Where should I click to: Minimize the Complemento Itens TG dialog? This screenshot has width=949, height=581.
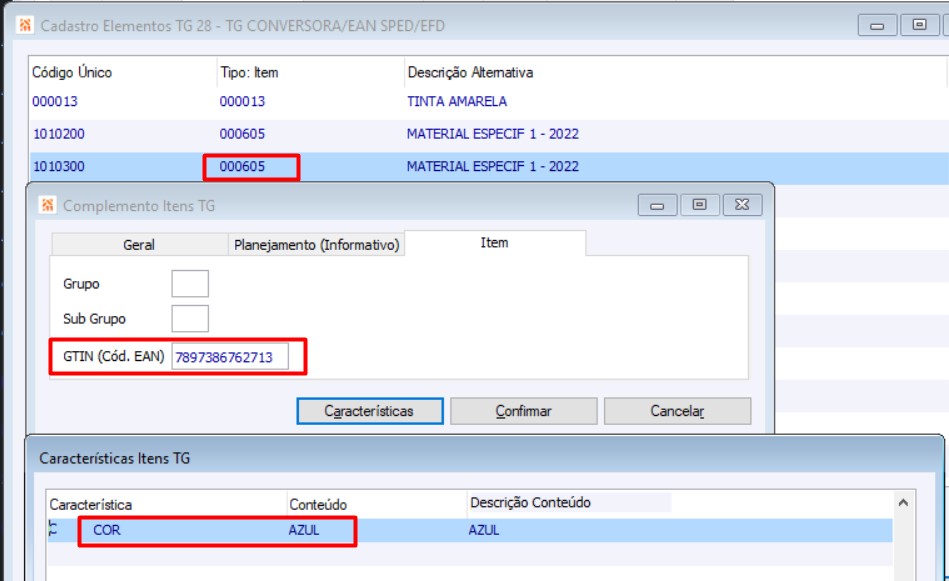657,205
